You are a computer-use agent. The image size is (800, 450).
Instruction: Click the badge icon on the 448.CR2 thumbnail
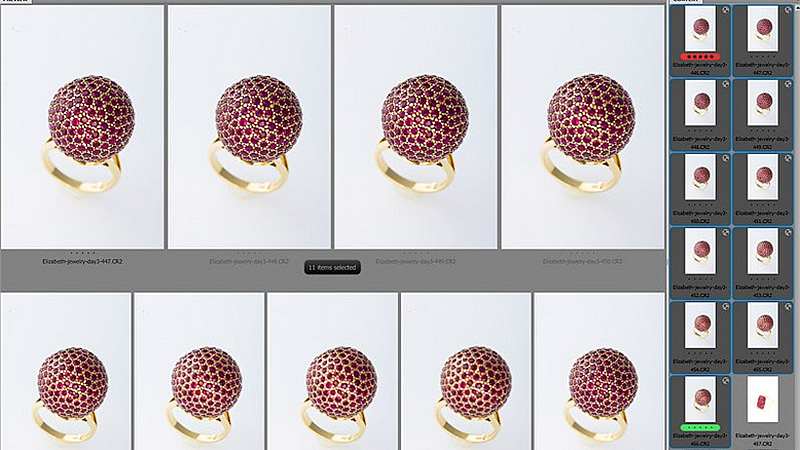click(x=726, y=84)
